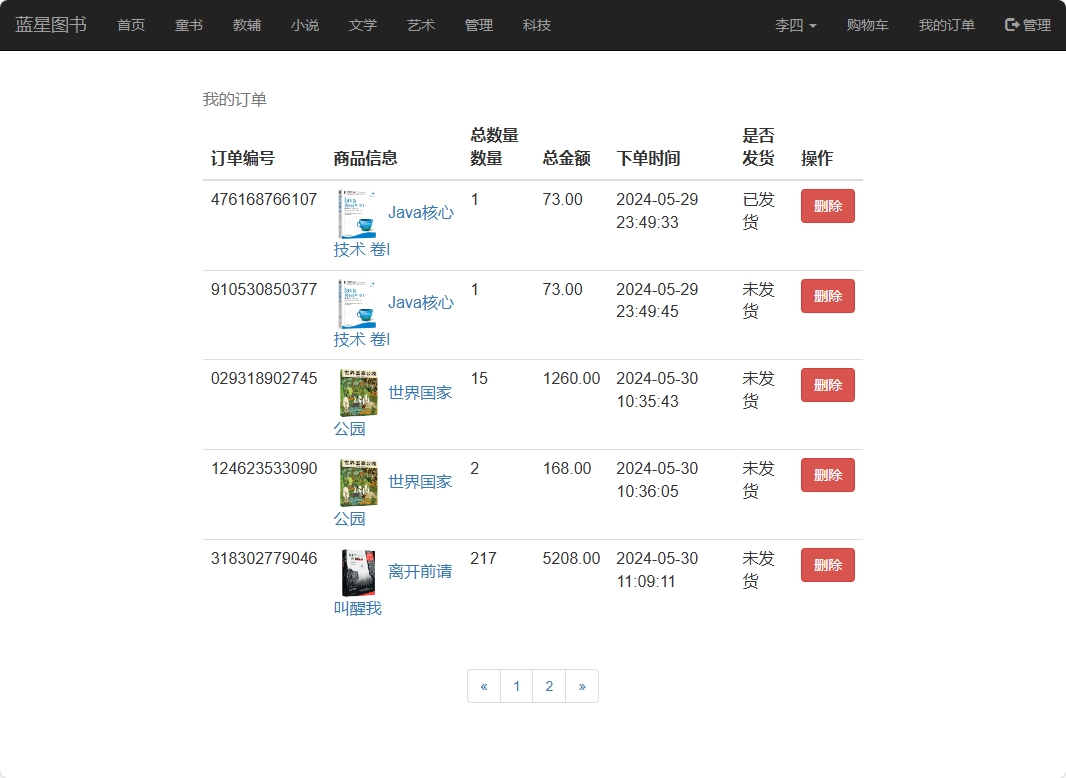Delete order 318302779046 with 删除 button
This screenshot has height=778, width=1066.
pos(827,564)
